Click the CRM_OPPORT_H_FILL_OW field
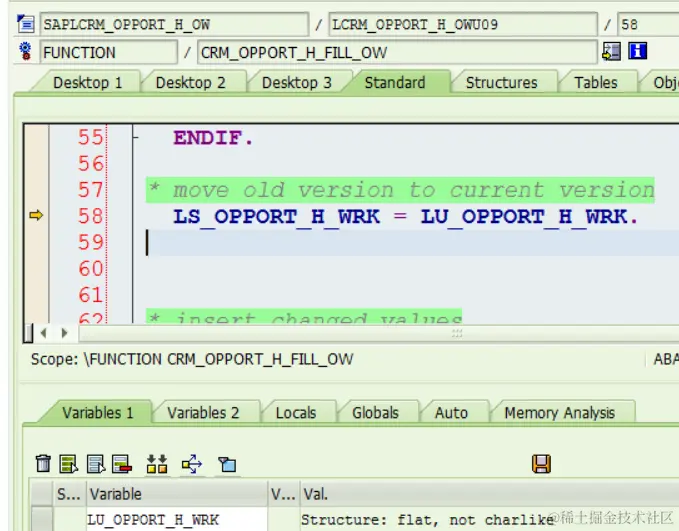The image size is (679, 531). (397, 52)
